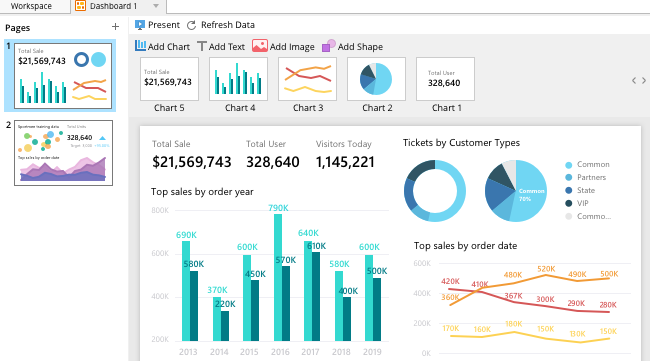Switch to the Workspace tab
Viewport: 650px width, 361px height.
pyautogui.click(x=32, y=6)
